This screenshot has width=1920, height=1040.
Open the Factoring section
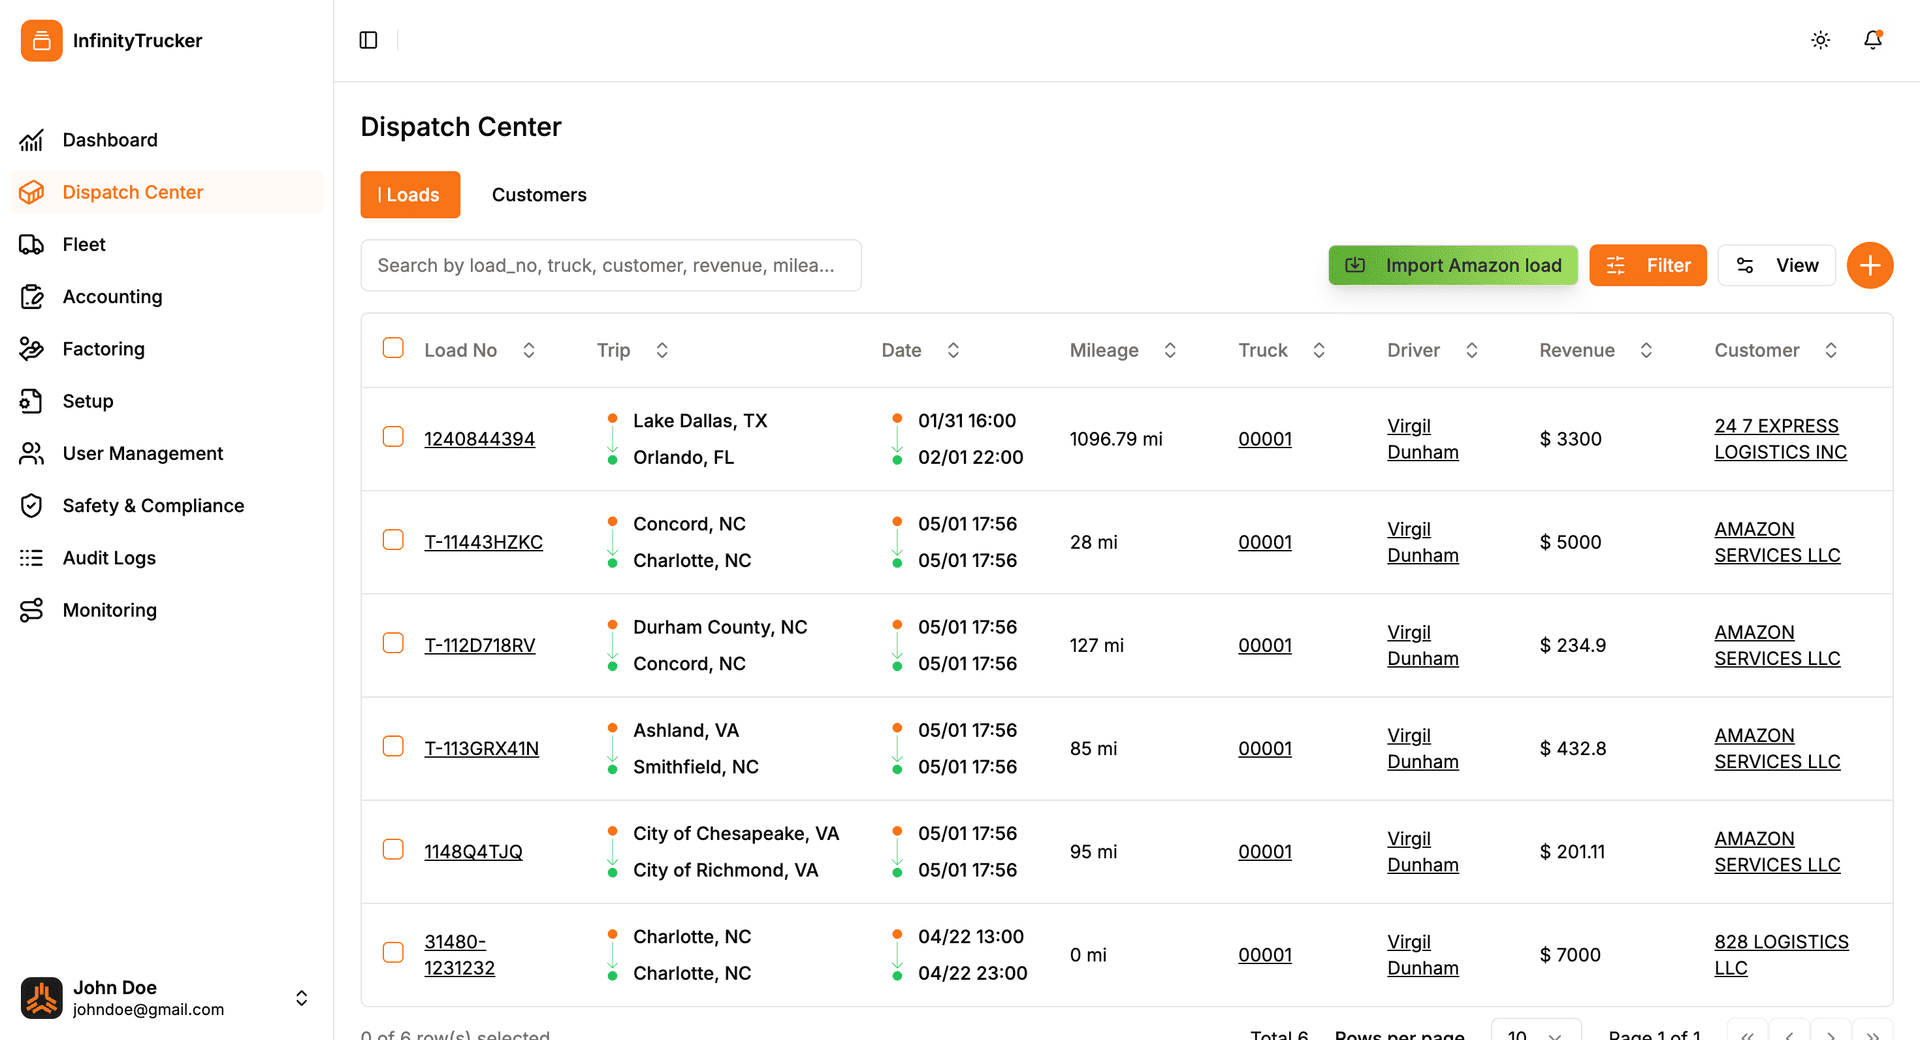point(103,348)
